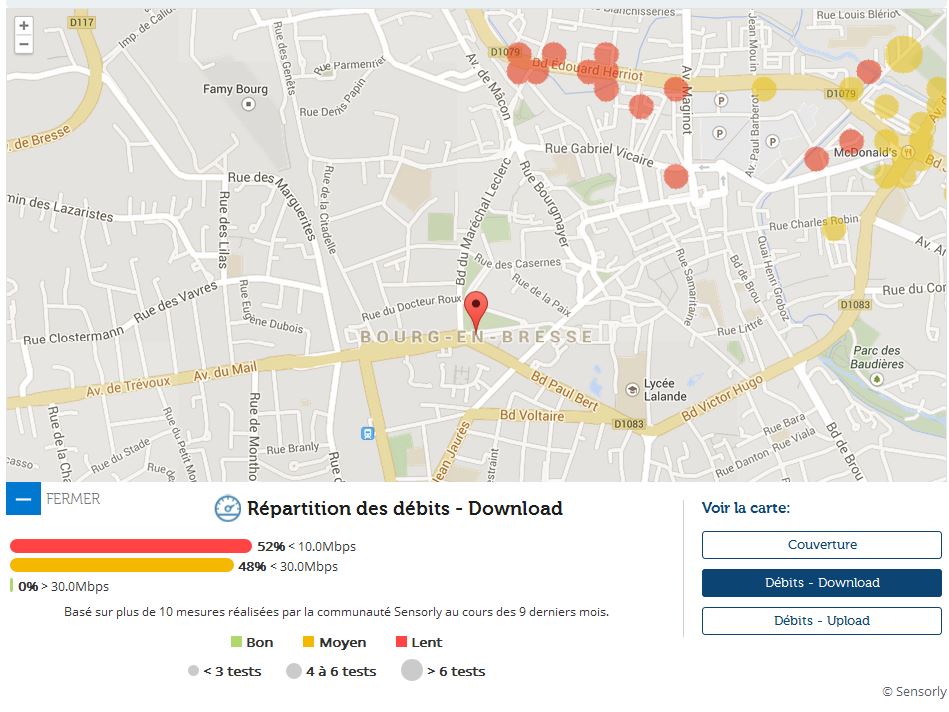
Task: Click the Sensorly copyright link
Action: (914, 691)
